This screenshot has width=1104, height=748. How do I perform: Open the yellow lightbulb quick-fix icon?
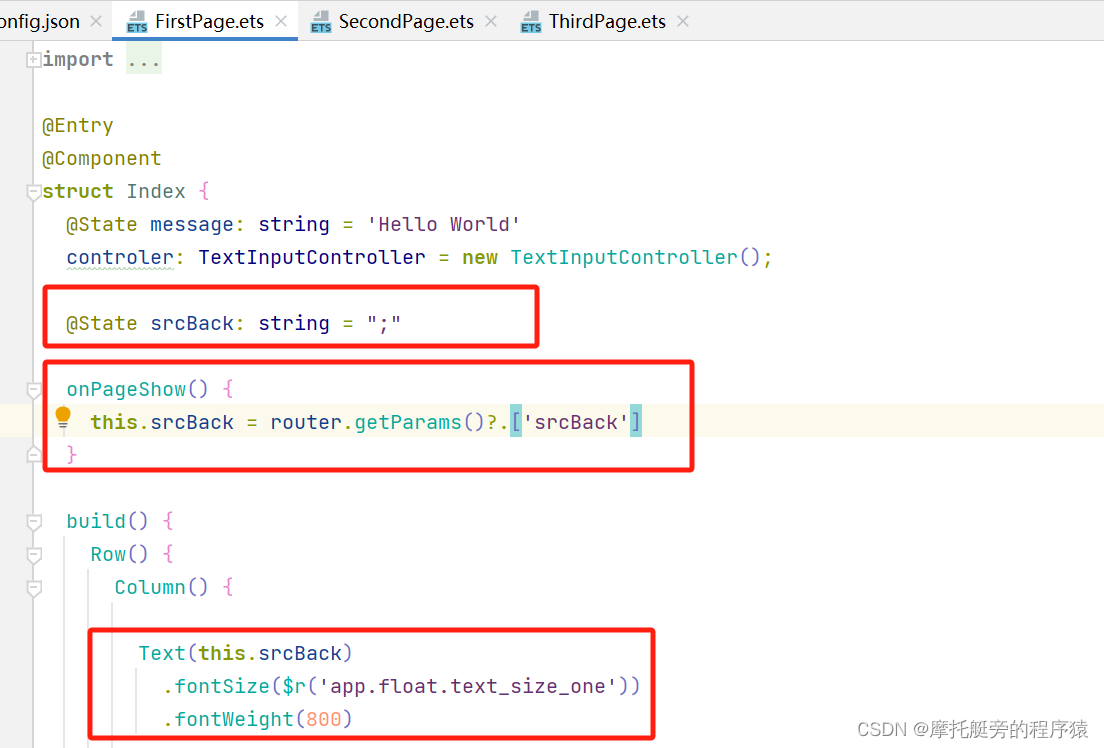63,418
